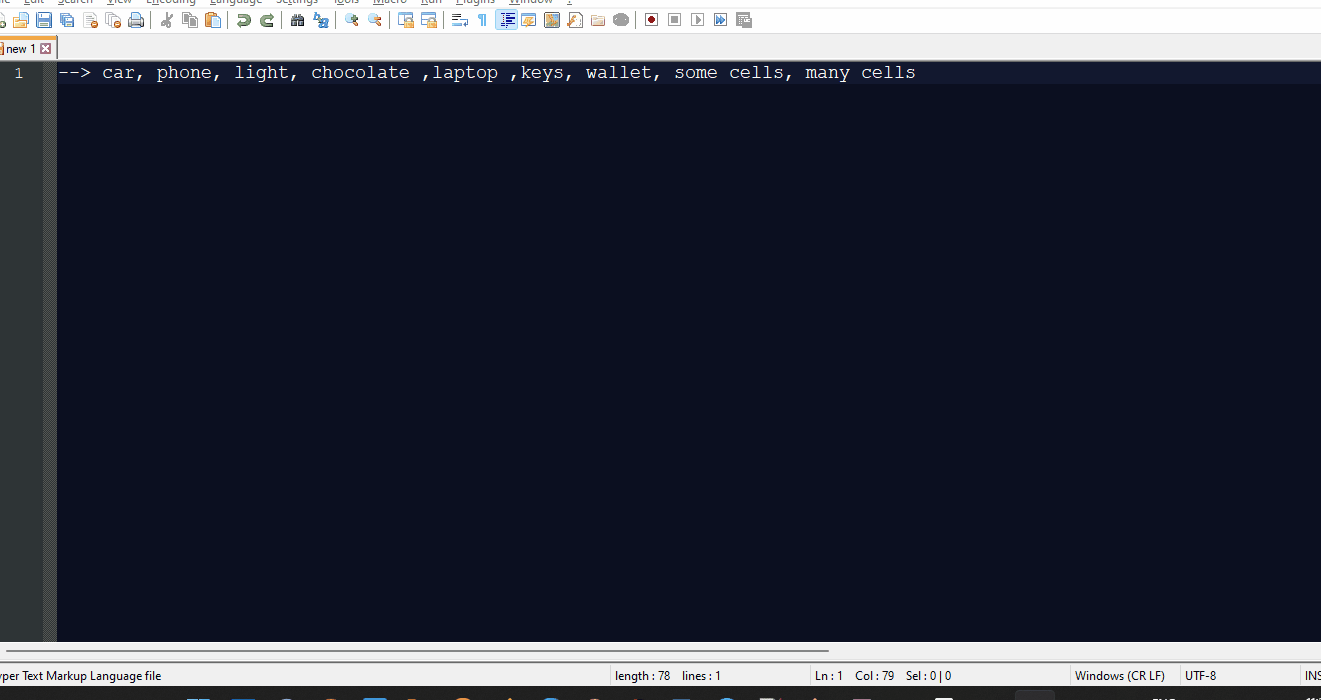Toggle show all characters pilcrow icon
1321x700 pixels.
(x=483, y=20)
